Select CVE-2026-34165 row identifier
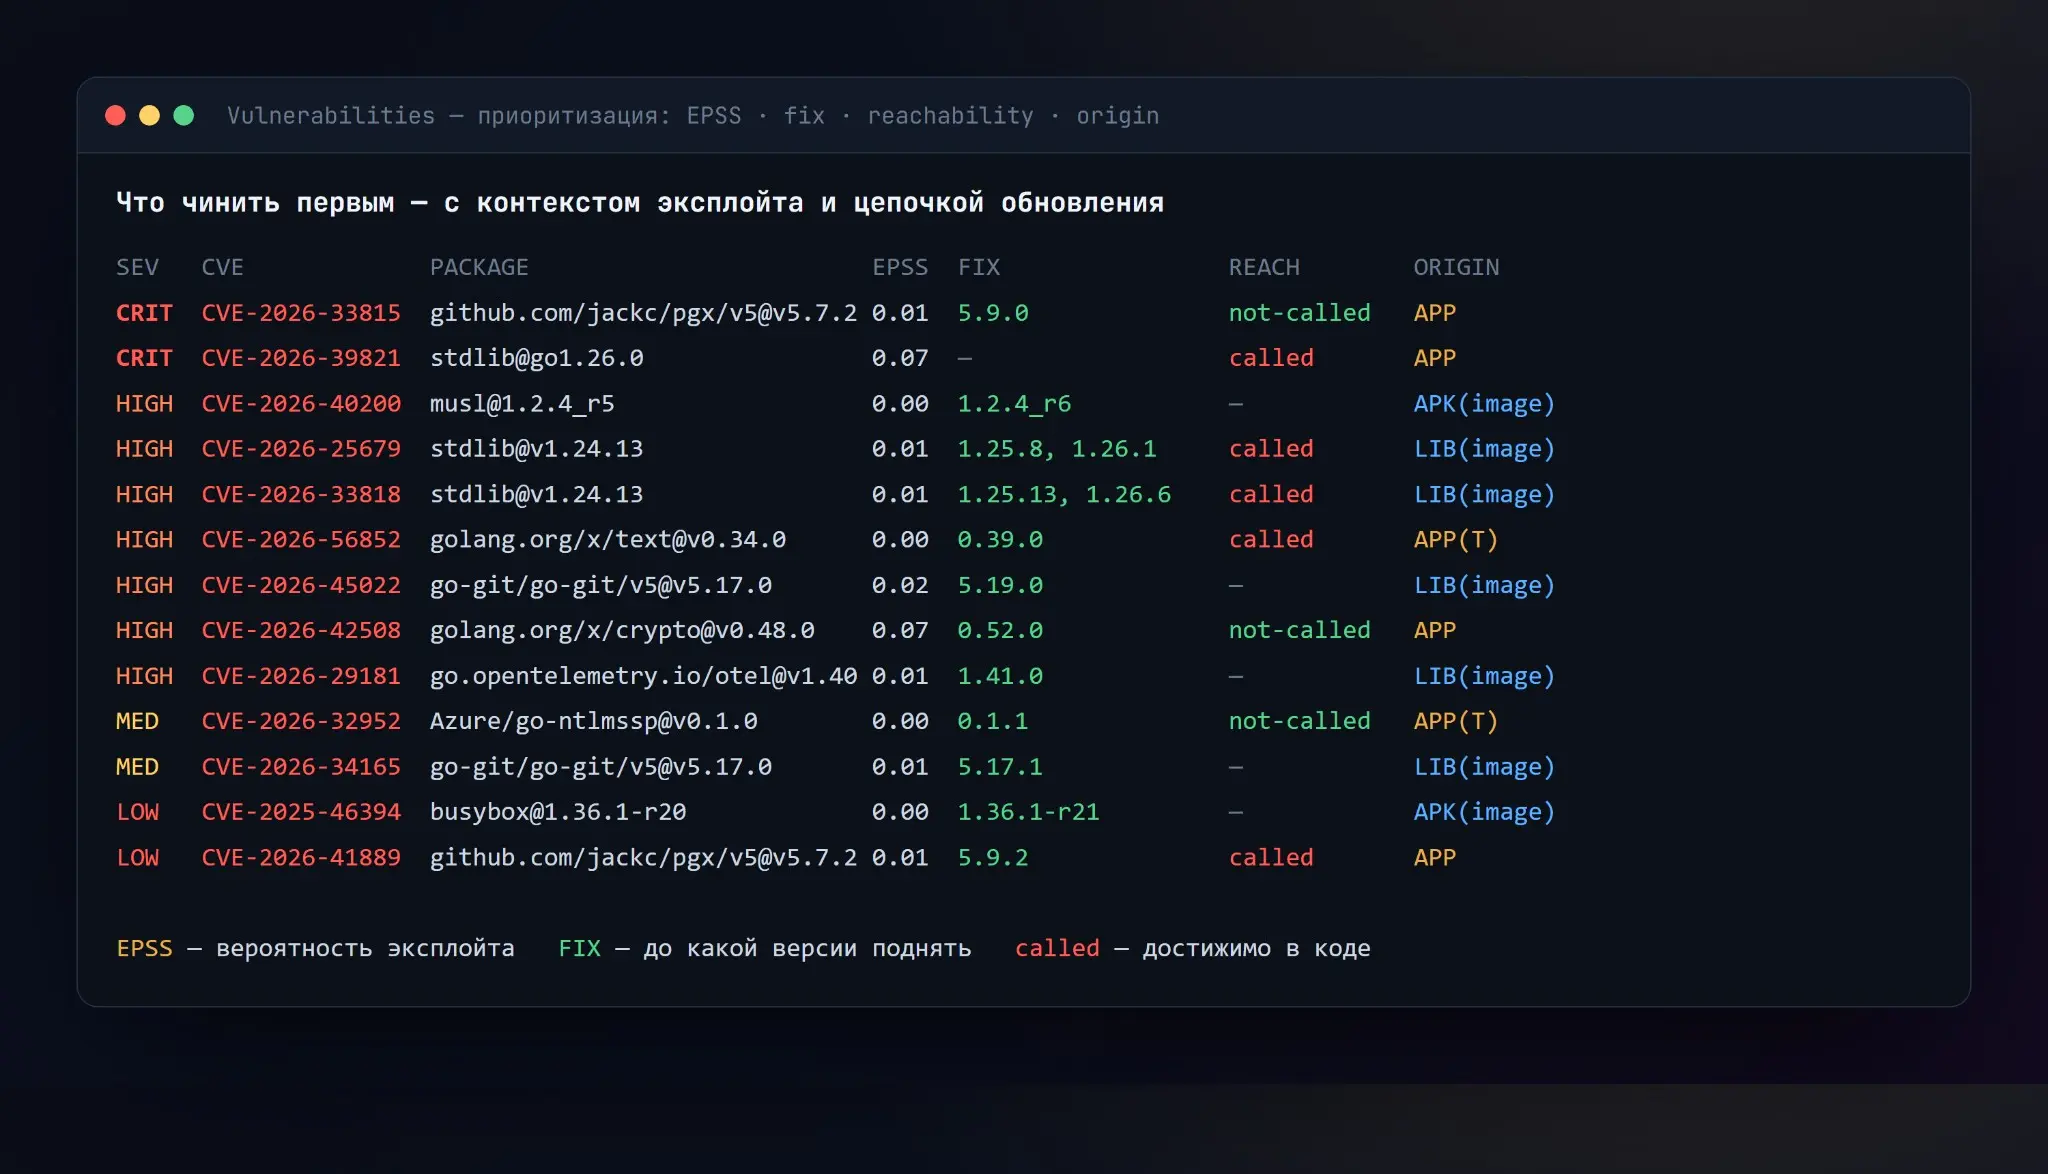The image size is (2048, 1174). point(301,767)
